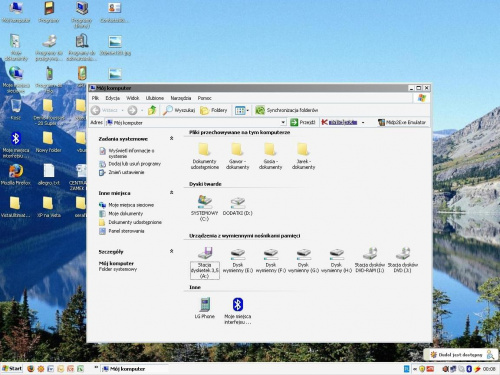Click the Przejdź go button
500x375 pixels.
tap(303, 122)
